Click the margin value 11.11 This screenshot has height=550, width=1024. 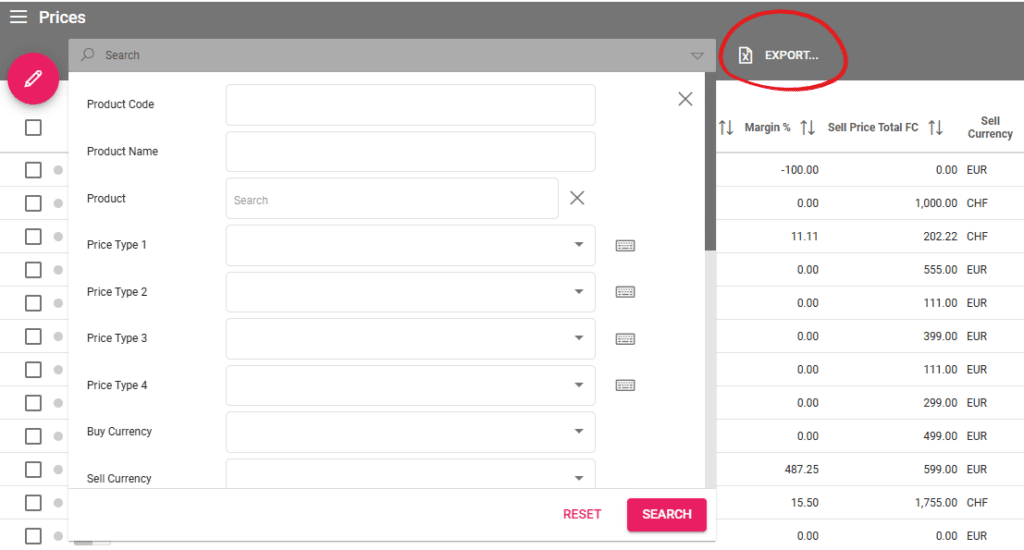(x=804, y=236)
